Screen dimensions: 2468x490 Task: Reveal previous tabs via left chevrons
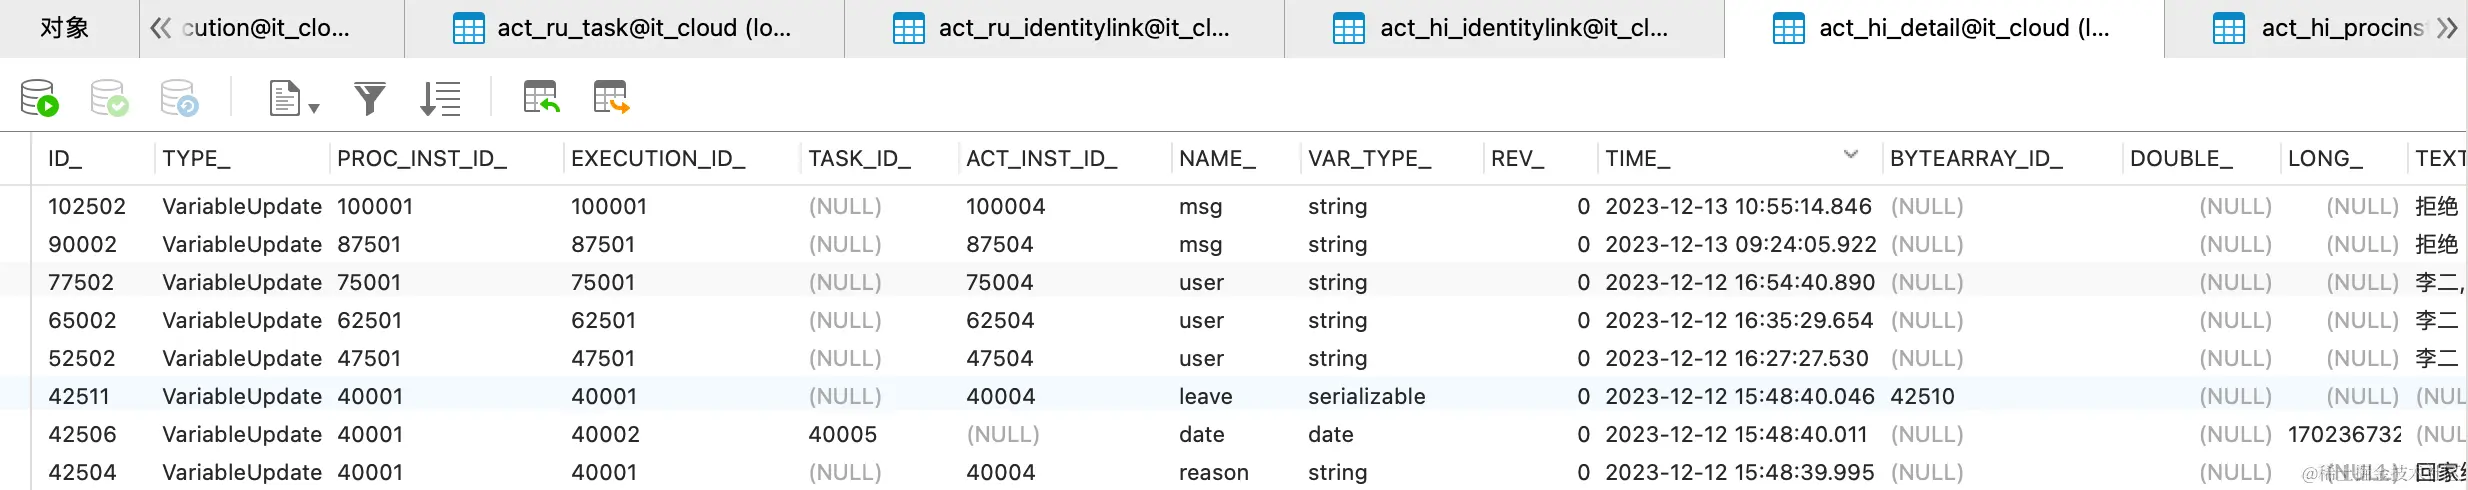(x=160, y=28)
